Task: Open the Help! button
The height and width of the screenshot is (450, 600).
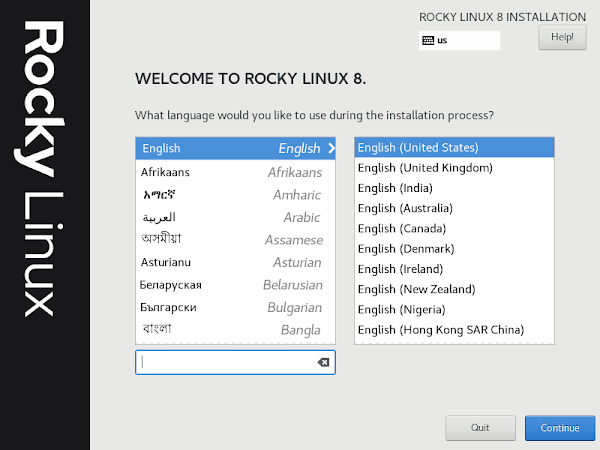Action: click(562, 37)
